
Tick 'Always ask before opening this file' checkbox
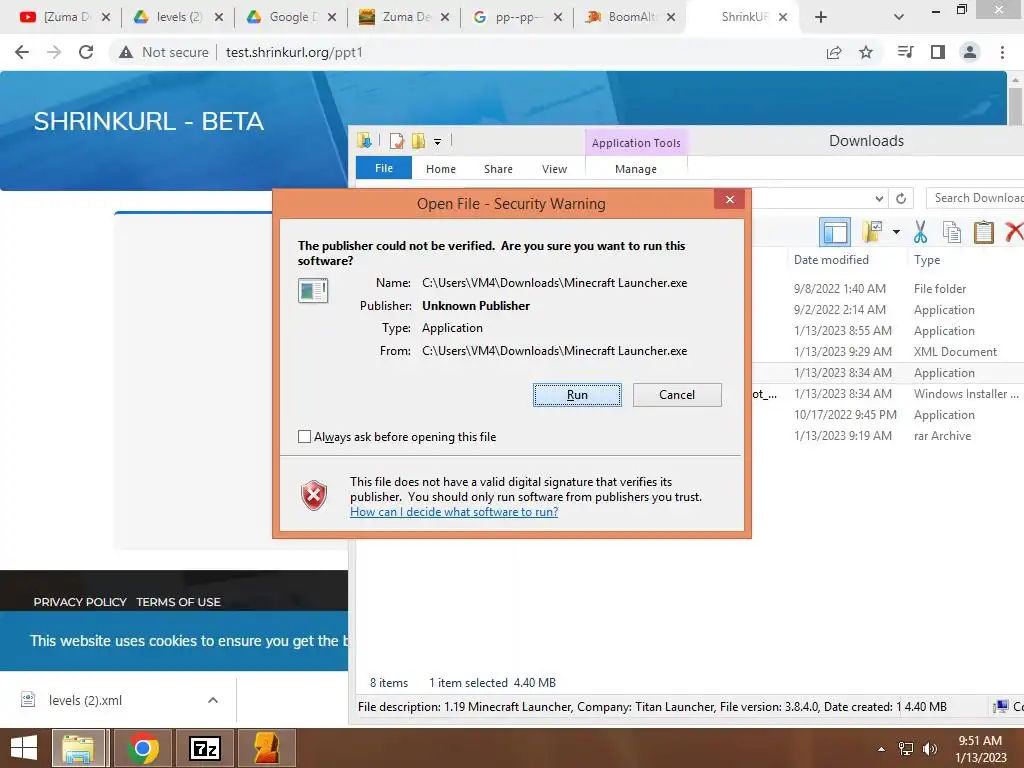pos(304,436)
